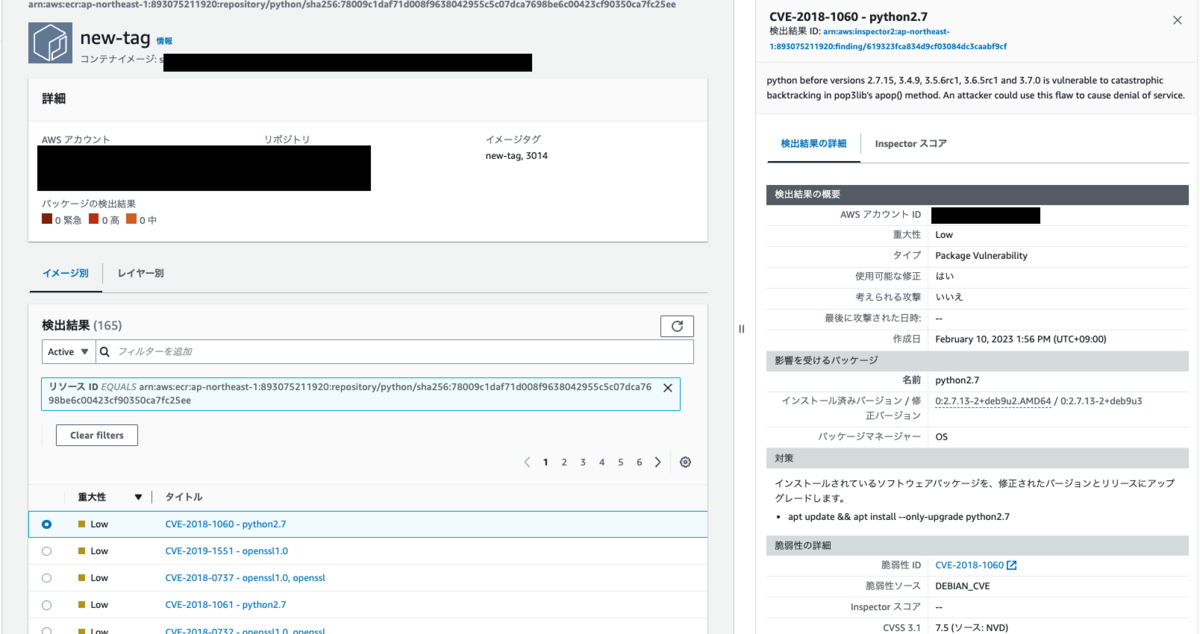Click the refresh findings icon button
This screenshot has height=634, width=1200.
pyautogui.click(x=677, y=326)
